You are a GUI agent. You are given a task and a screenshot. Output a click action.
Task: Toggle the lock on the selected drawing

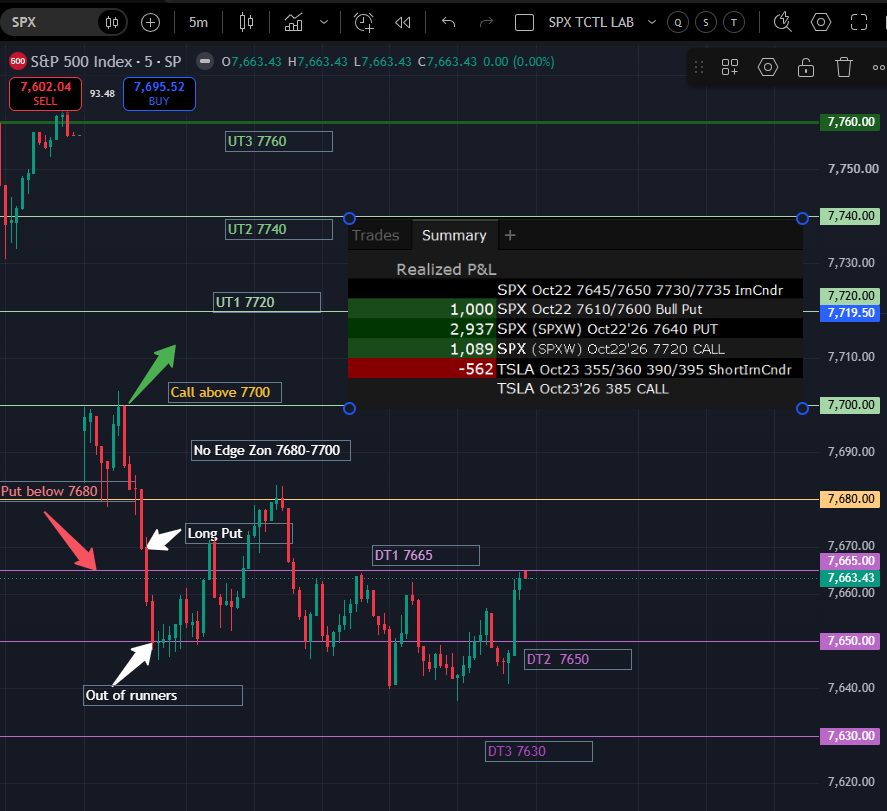click(x=806, y=67)
